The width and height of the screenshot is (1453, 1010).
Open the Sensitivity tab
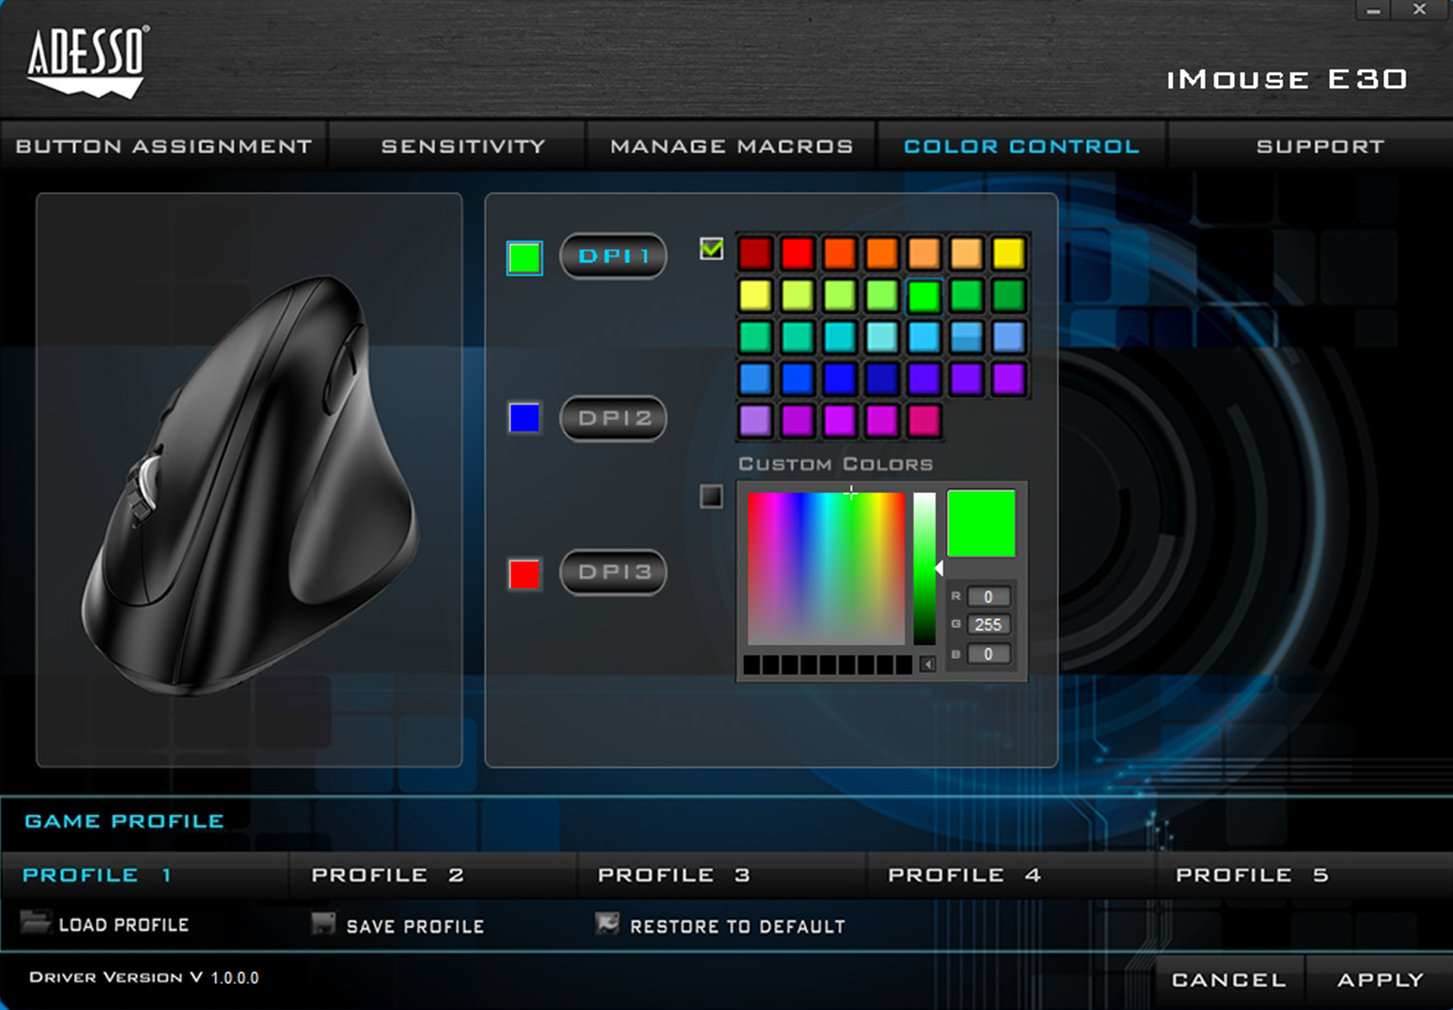(463, 147)
